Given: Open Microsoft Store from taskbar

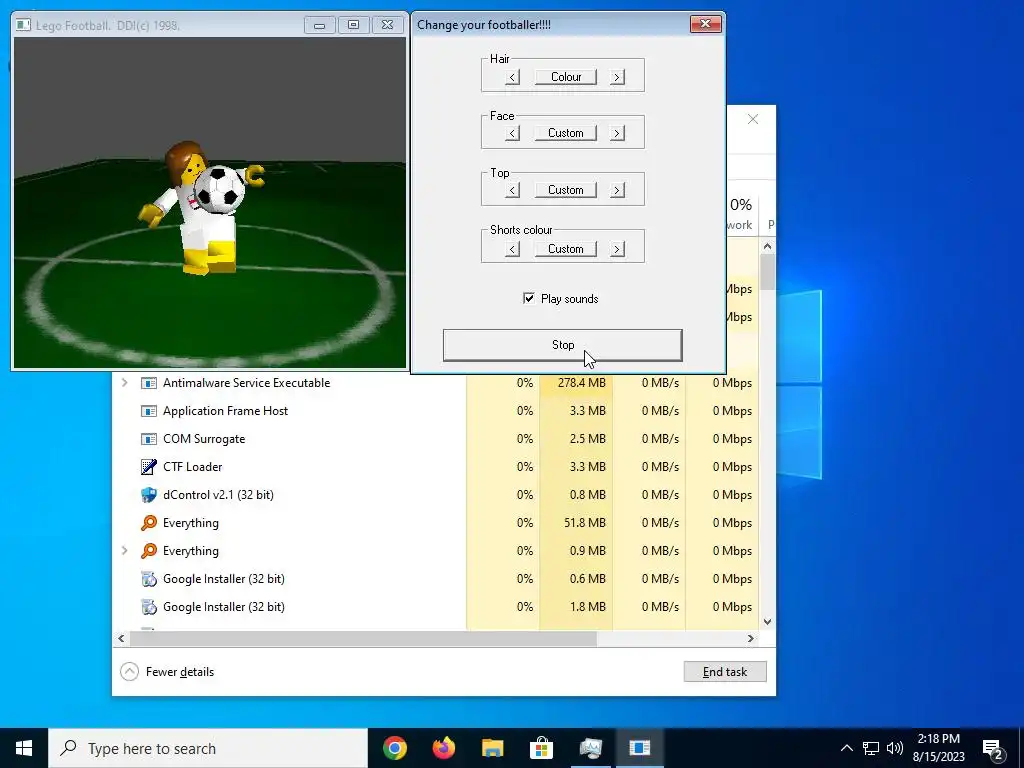Looking at the screenshot, I should (541, 748).
